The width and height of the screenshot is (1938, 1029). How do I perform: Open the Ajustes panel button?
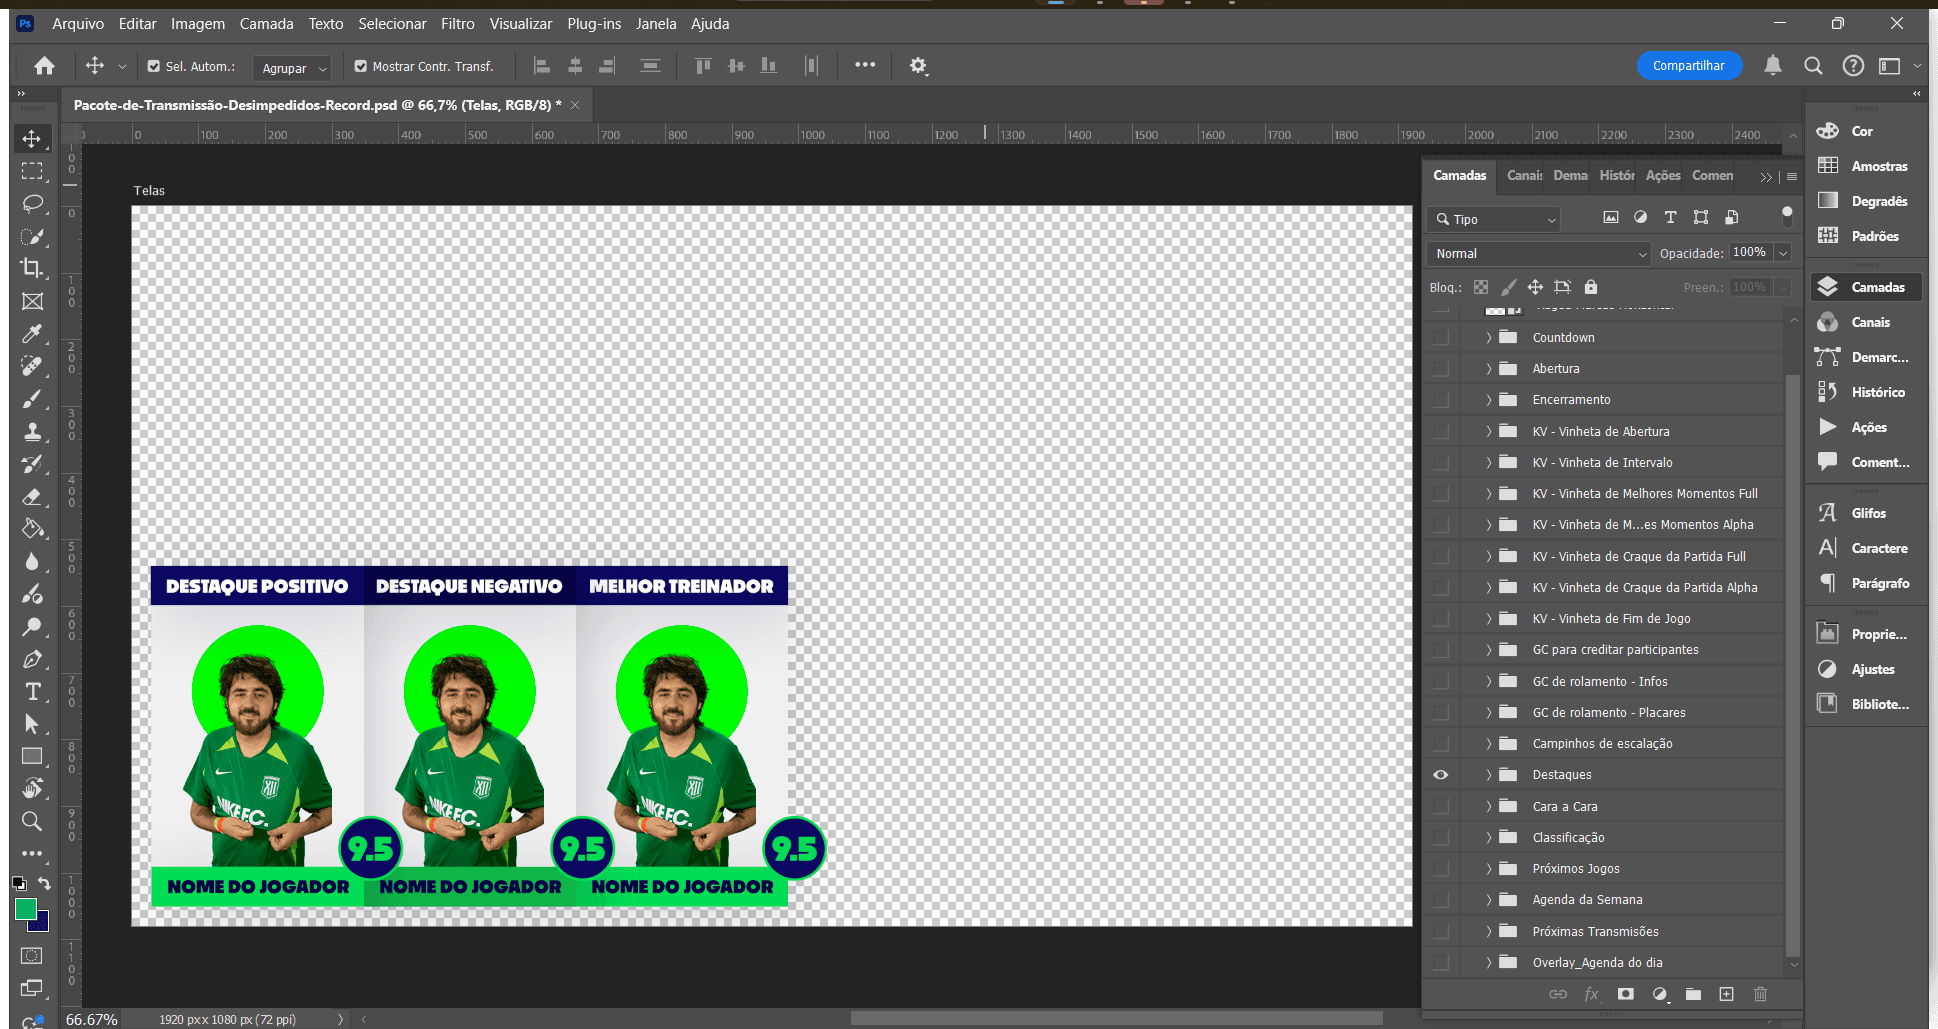point(1866,669)
